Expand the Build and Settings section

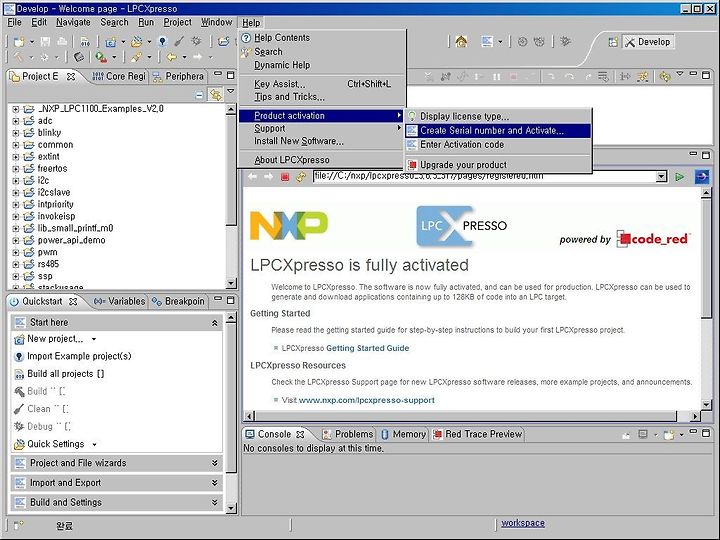(117, 502)
